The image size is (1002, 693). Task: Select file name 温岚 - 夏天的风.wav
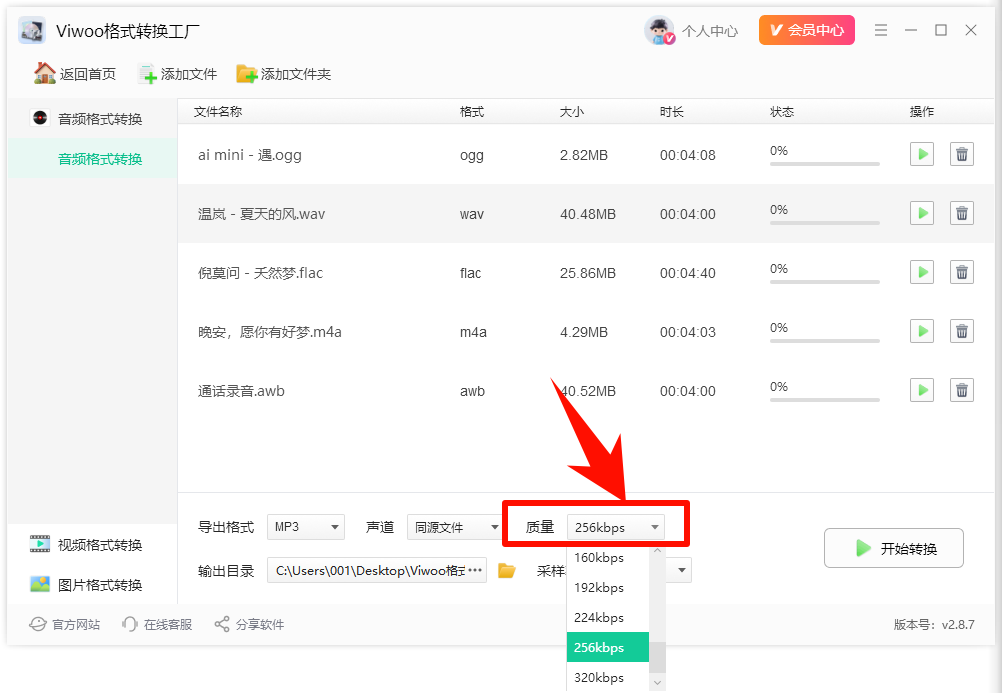[261, 214]
